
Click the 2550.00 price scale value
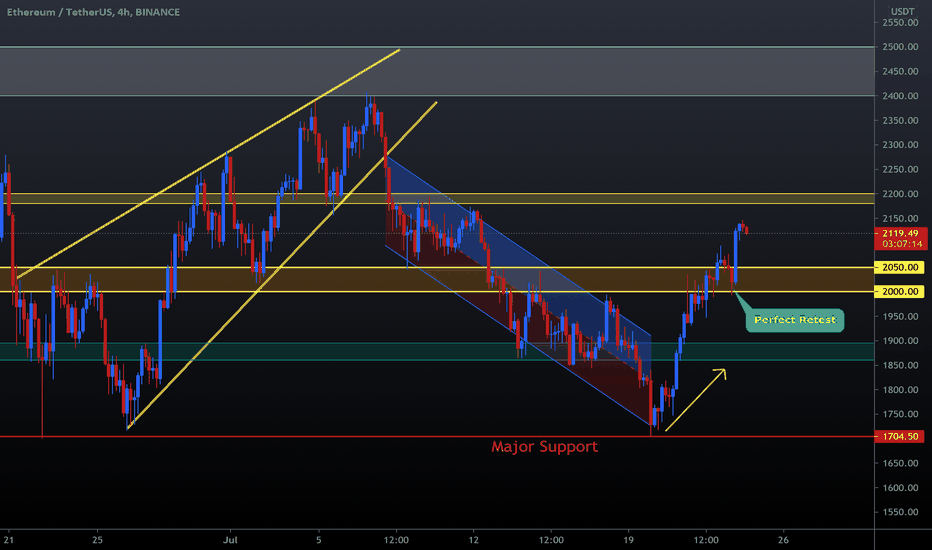pos(900,23)
